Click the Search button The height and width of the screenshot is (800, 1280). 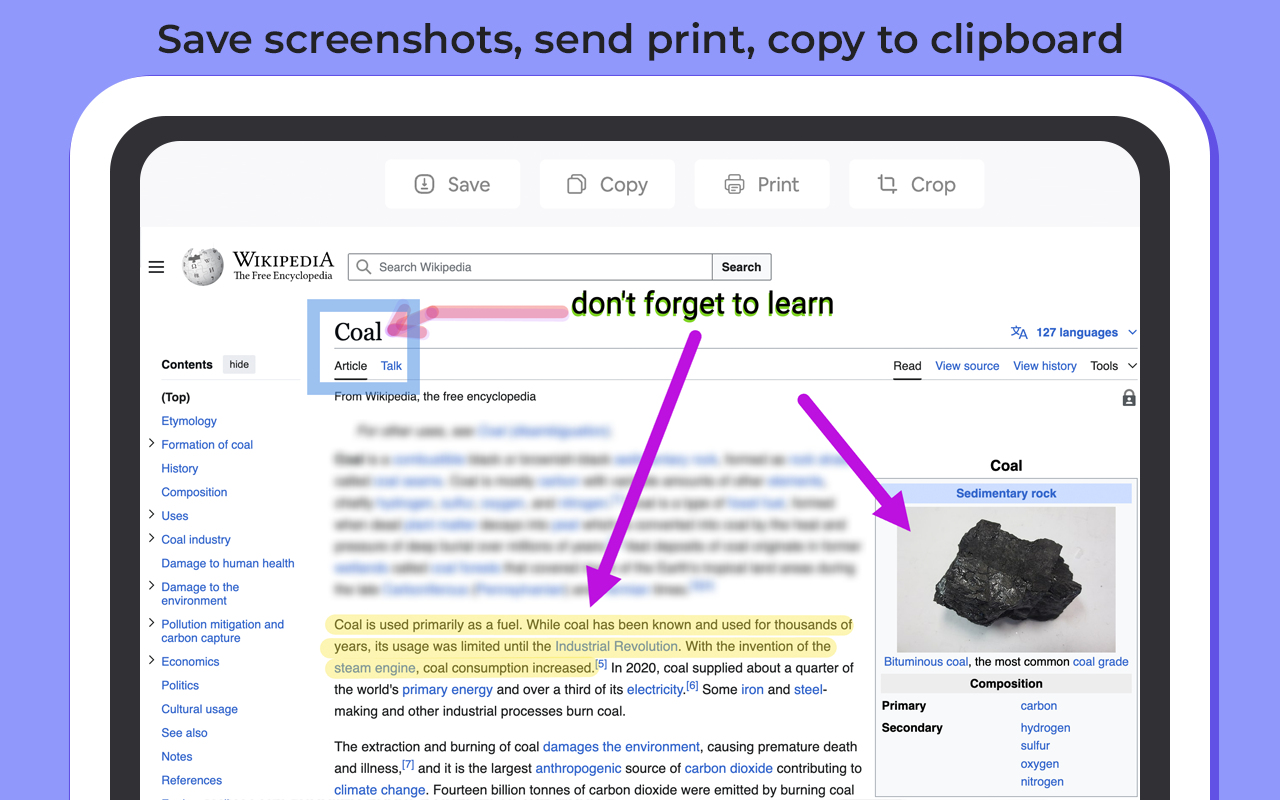click(741, 267)
